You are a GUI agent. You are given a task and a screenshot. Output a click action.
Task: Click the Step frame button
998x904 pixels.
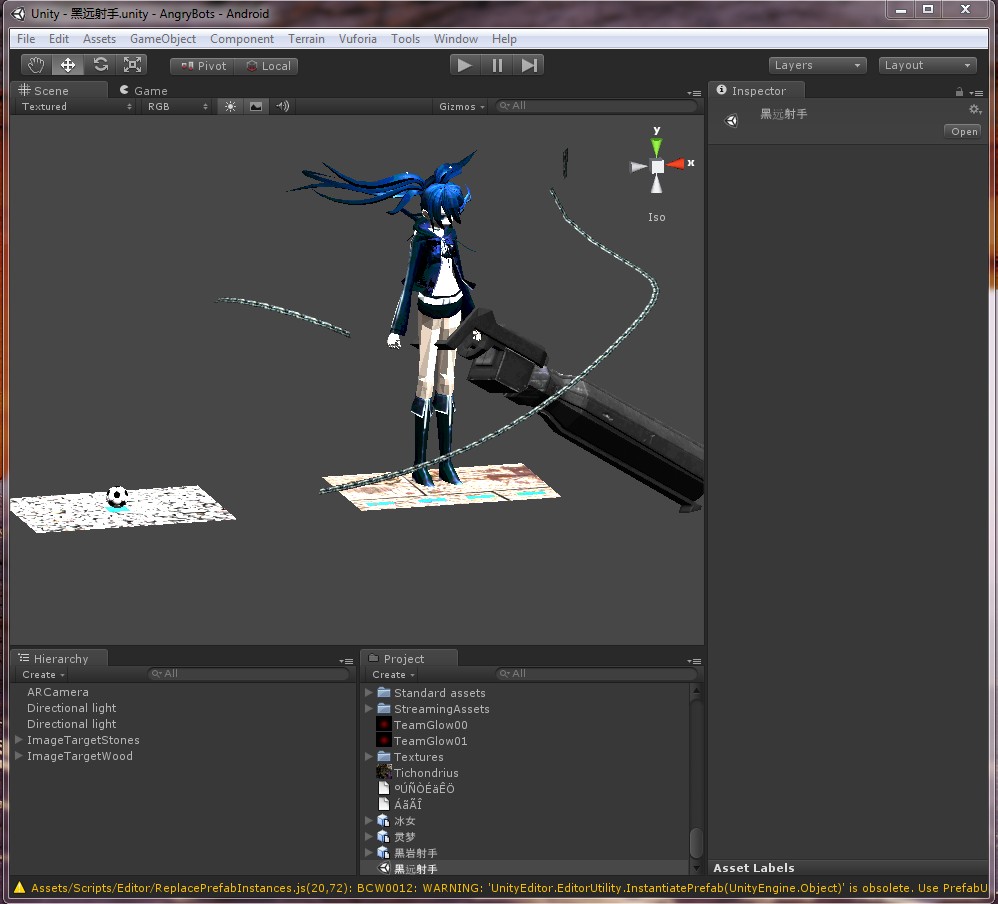point(529,65)
